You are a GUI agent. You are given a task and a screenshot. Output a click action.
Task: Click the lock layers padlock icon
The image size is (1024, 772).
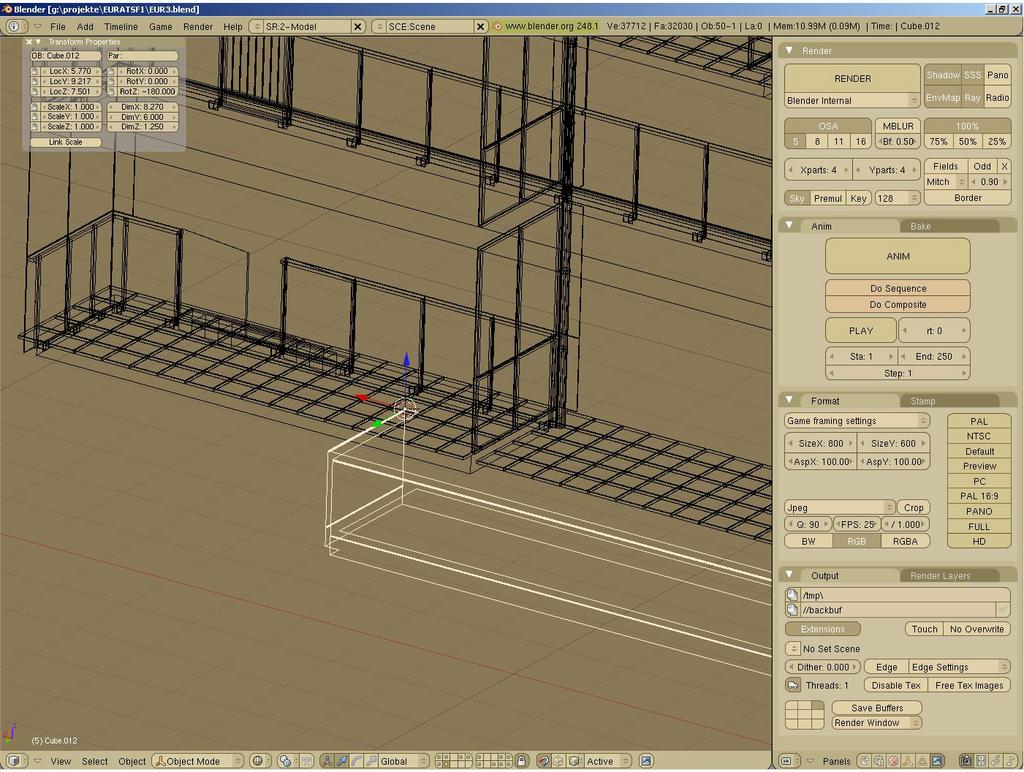(521, 761)
